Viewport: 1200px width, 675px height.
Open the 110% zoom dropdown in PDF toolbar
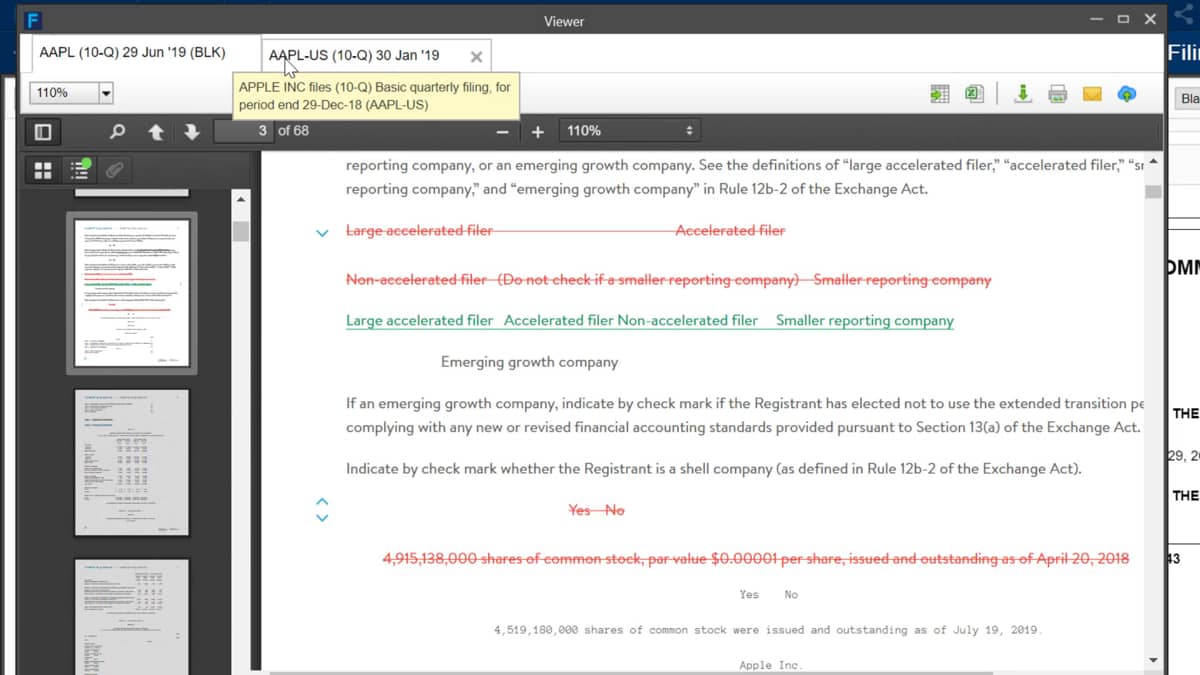(x=629, y=131)
